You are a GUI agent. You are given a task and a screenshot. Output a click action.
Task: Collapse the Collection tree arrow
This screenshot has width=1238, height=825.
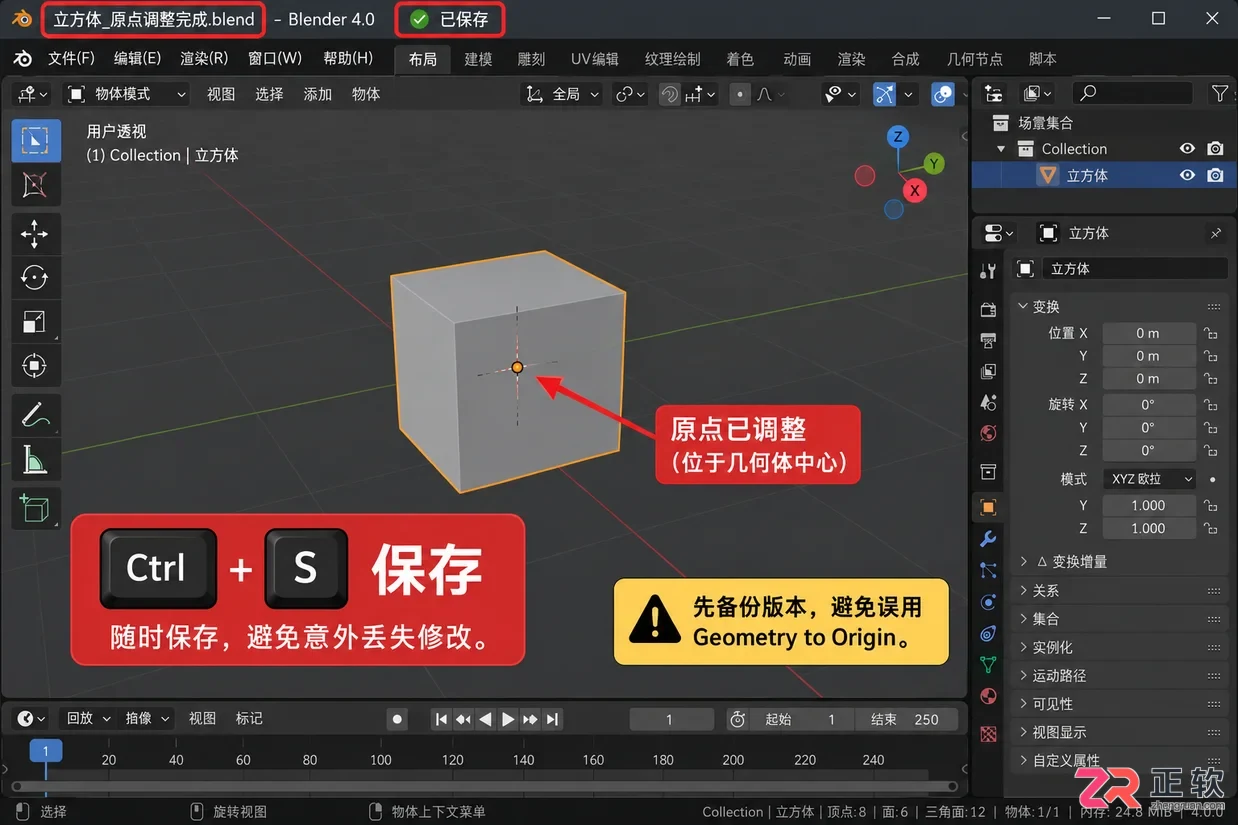(x=1001, y=149)
